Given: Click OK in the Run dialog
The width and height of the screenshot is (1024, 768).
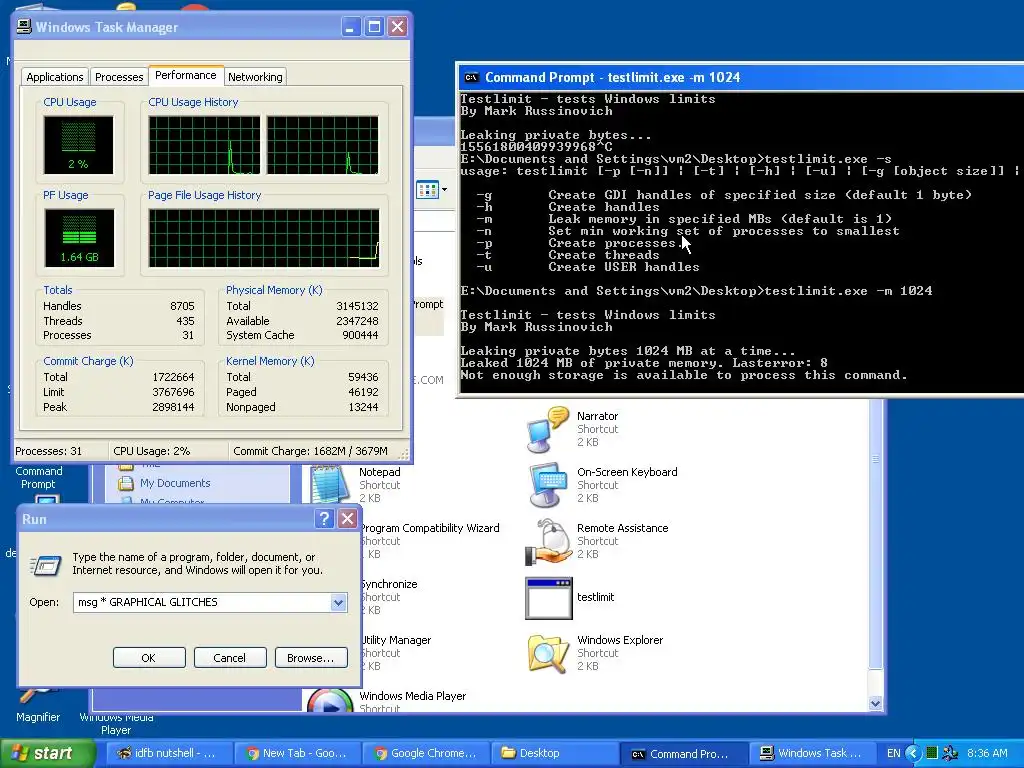Looking at the screenshot, I should [149, 658].
